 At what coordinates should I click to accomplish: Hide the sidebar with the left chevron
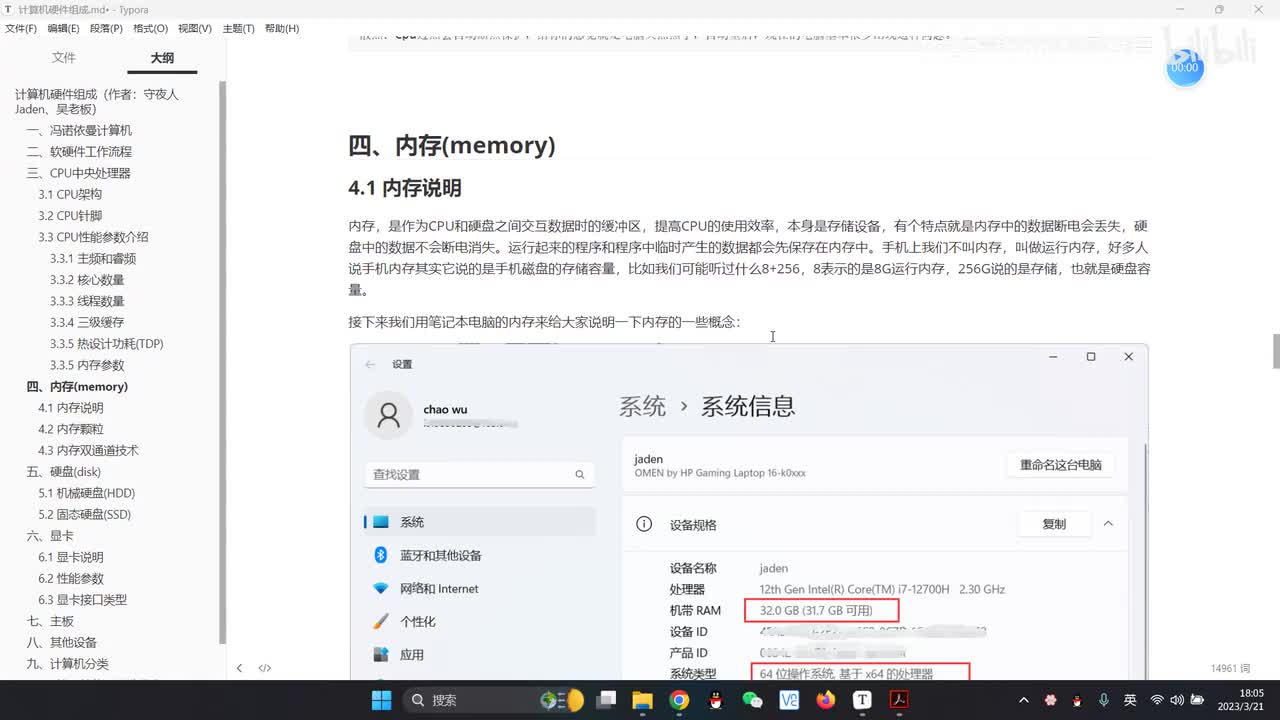click(239, 668)
